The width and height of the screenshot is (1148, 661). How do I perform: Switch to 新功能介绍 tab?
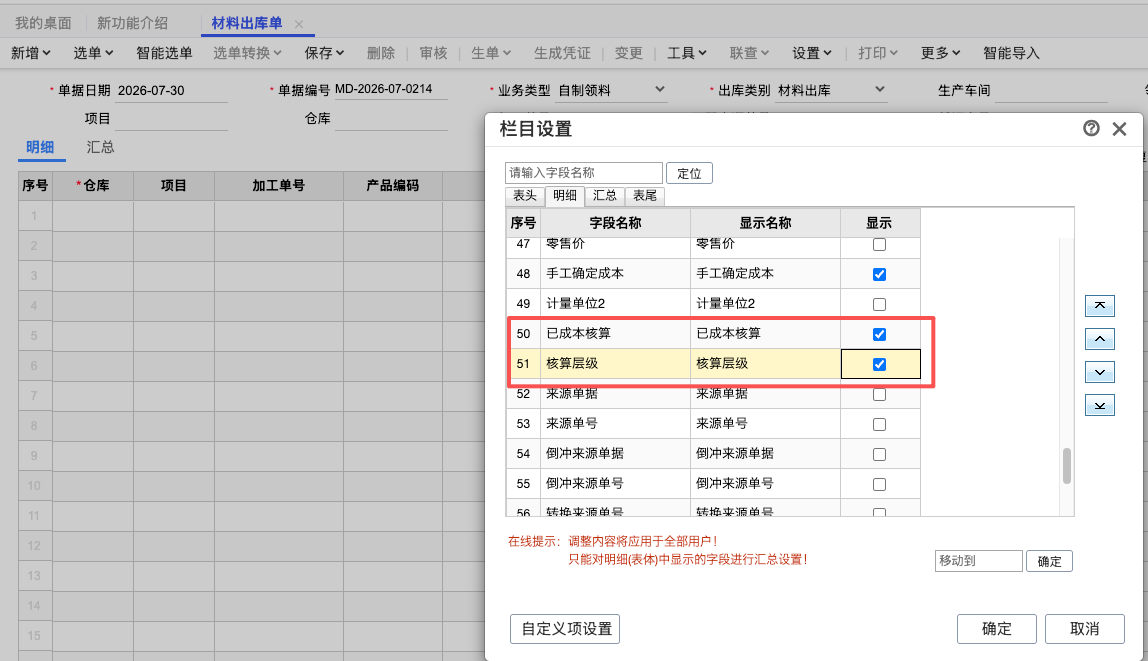click(133, 23)
